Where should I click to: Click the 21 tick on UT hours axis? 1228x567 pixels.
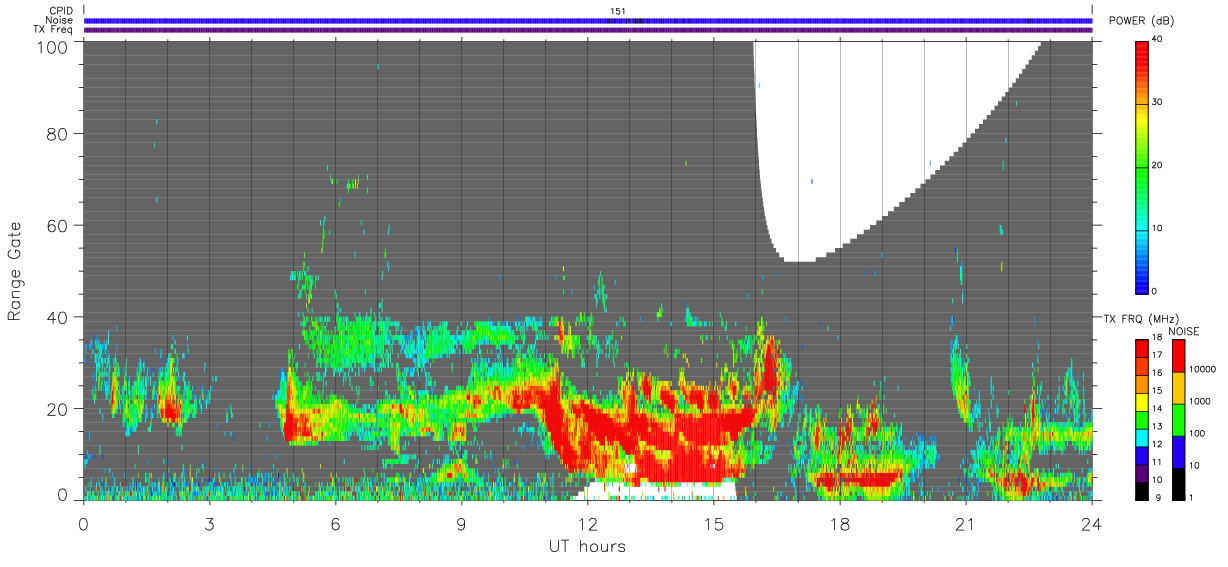pos(966,523)
